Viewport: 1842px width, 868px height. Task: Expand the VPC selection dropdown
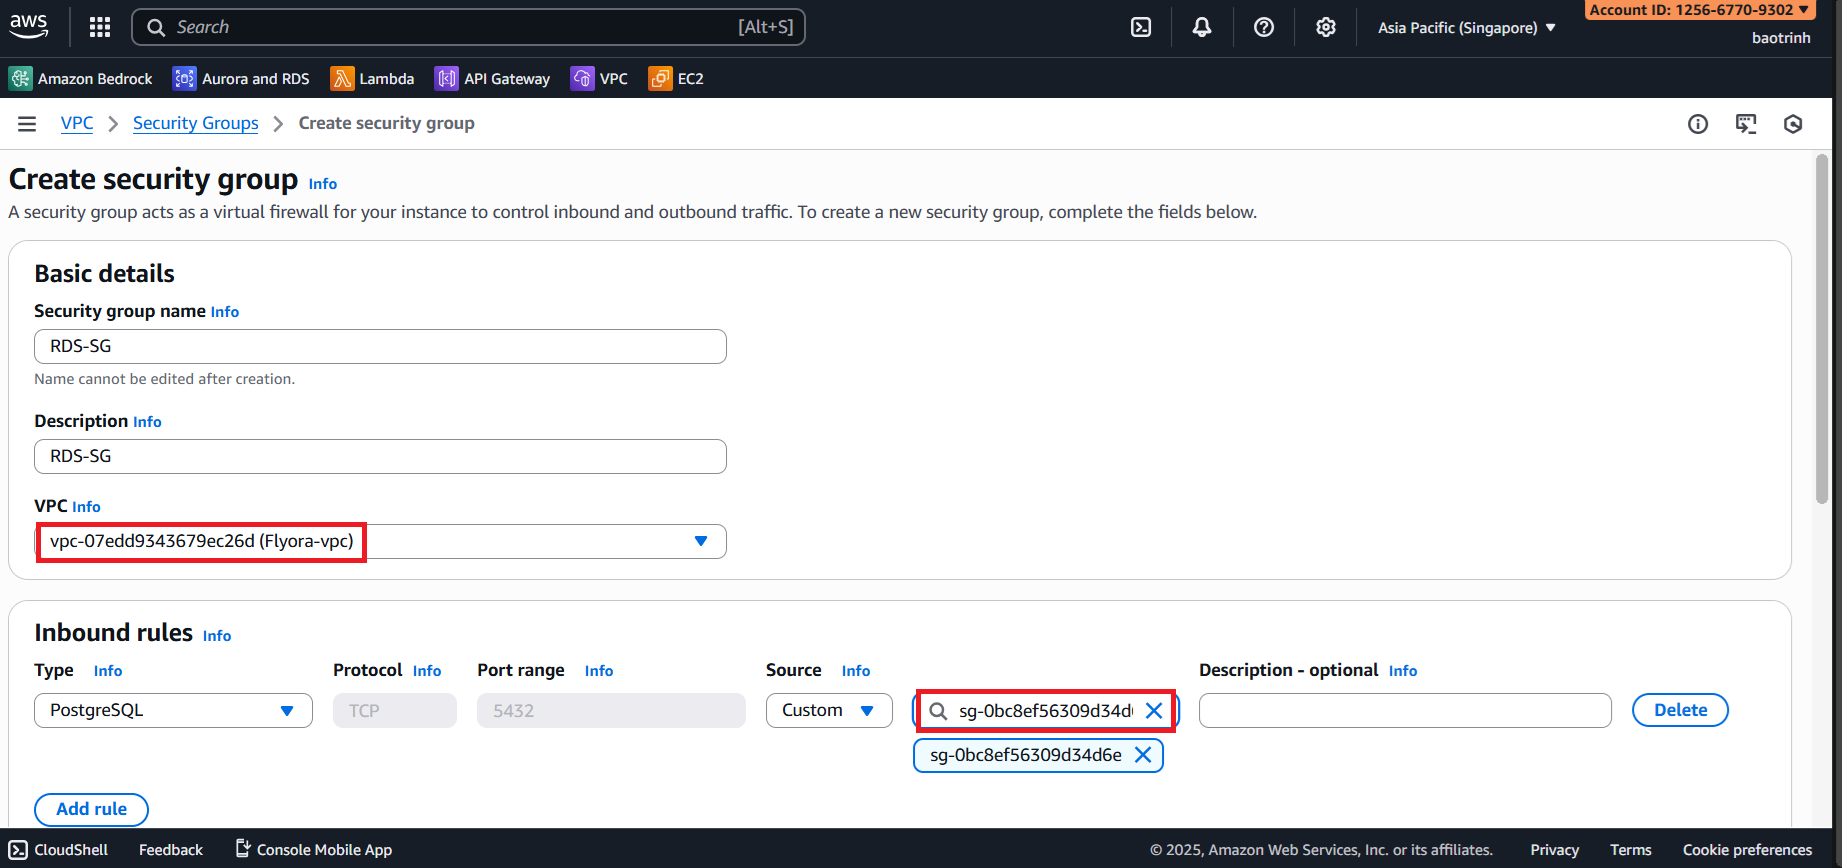pos(700,541)
